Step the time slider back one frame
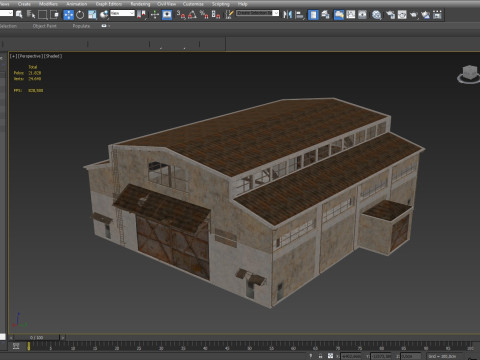Image resolution: width=480 pixels, height=360 pixels. (x=11, y=338)
